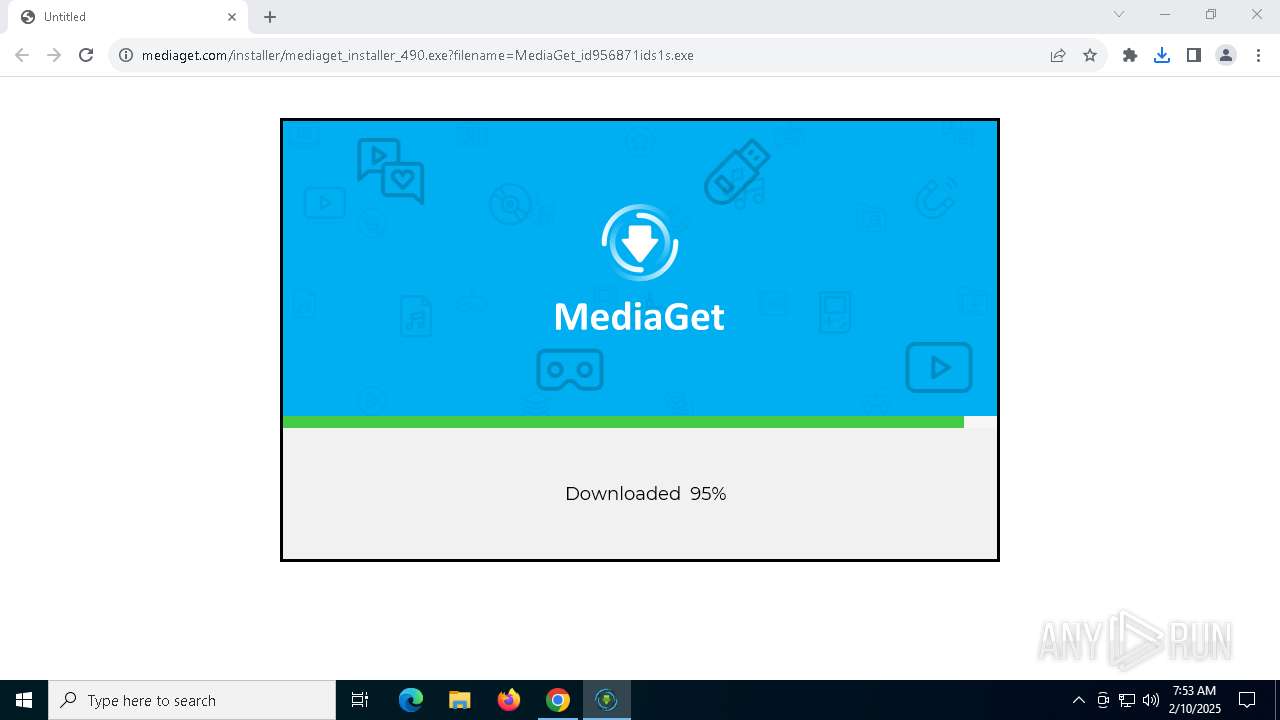
Task: Click the address bar URL
Action: click(417, 55)
